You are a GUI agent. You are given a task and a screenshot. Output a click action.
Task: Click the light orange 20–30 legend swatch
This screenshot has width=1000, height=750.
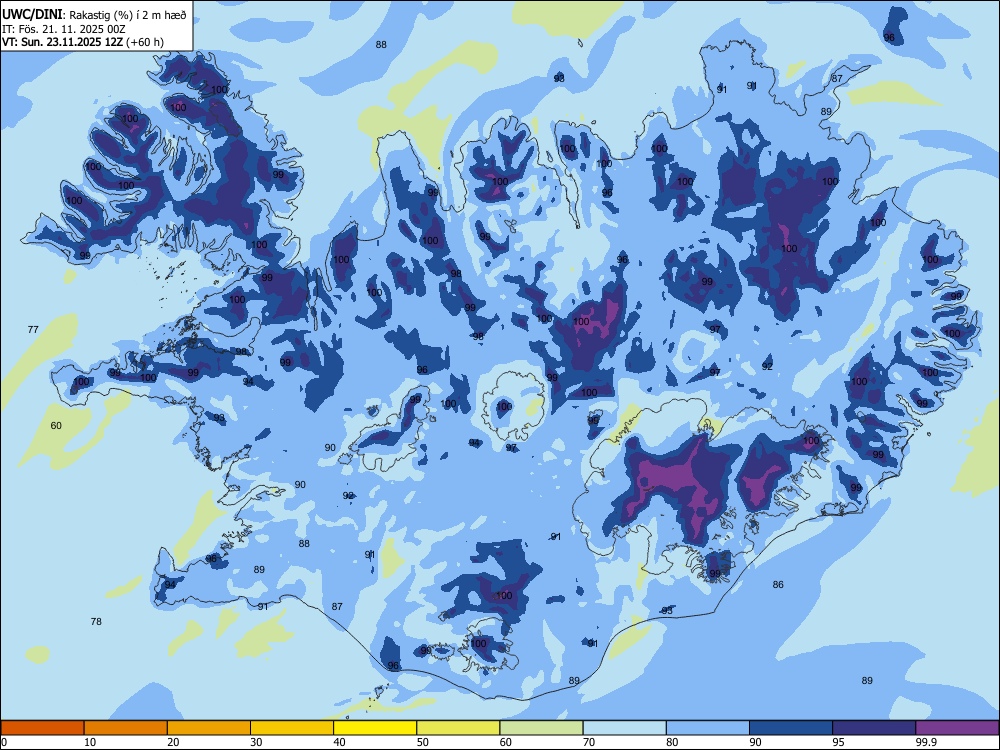[x=209, y=728]
